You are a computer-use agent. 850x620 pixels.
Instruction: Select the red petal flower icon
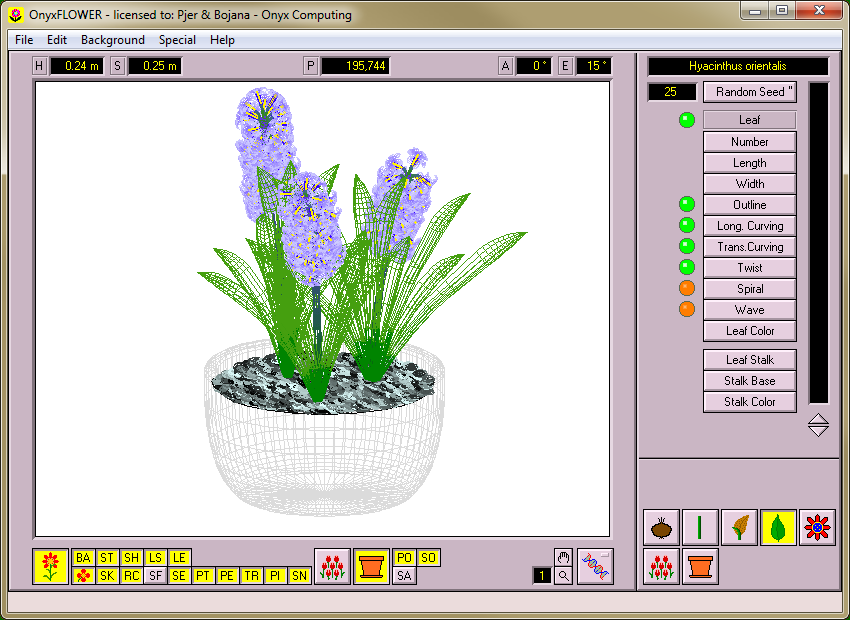[817, 527]
